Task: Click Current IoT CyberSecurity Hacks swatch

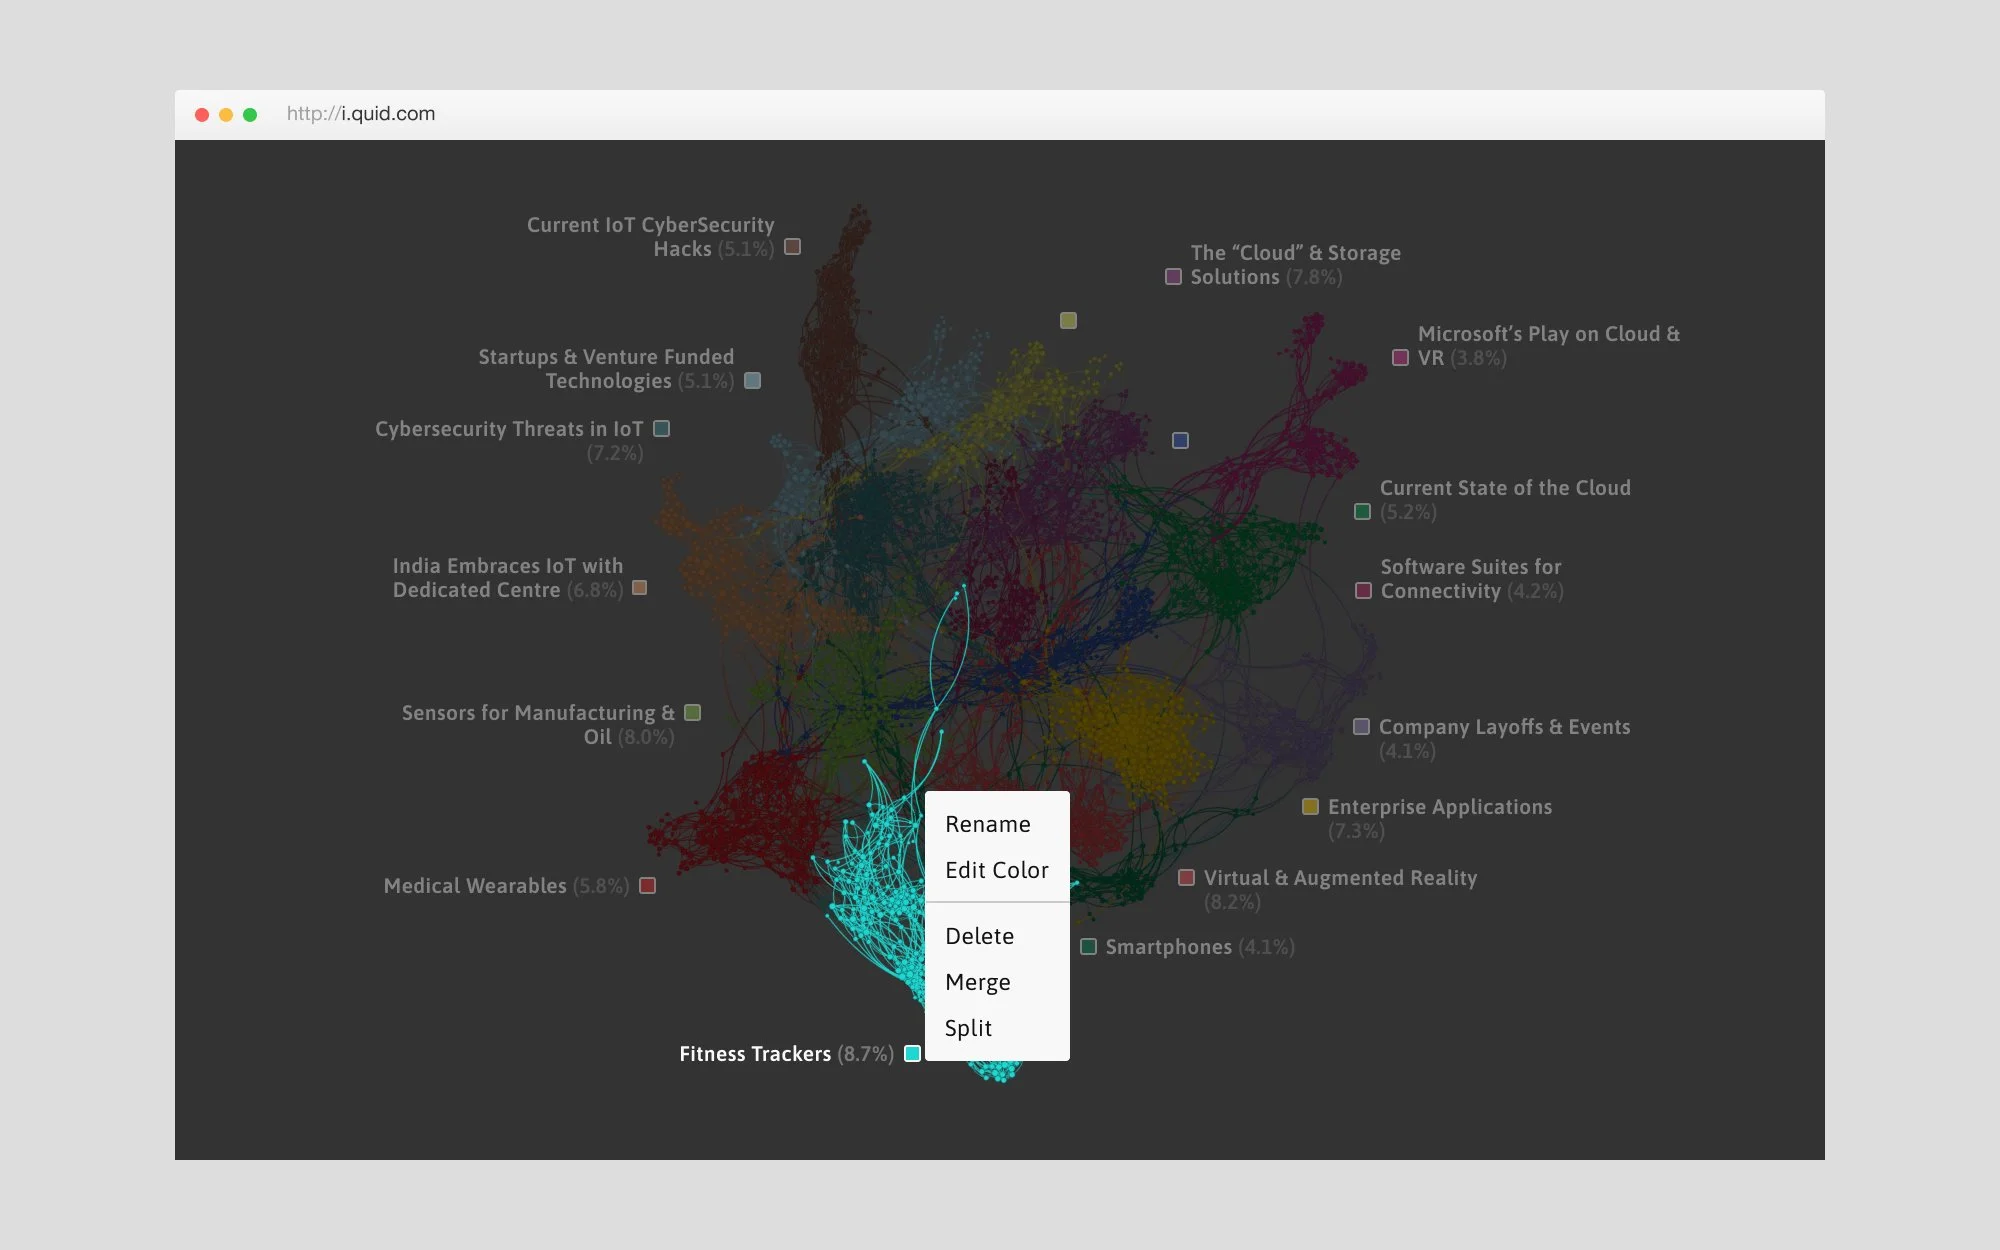Action: [x=792, y=246]
